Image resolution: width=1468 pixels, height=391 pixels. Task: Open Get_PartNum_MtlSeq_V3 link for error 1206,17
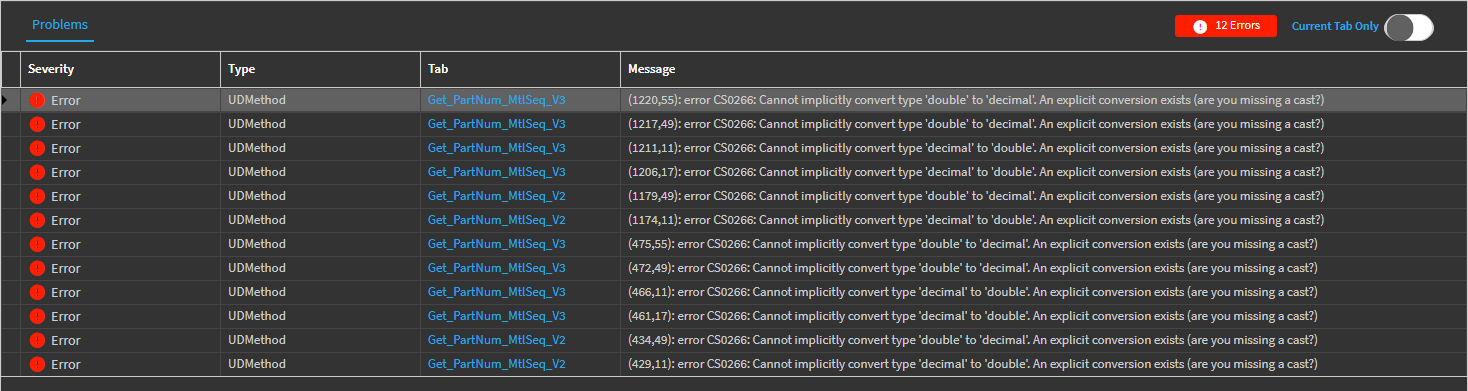tap(497, 172)
